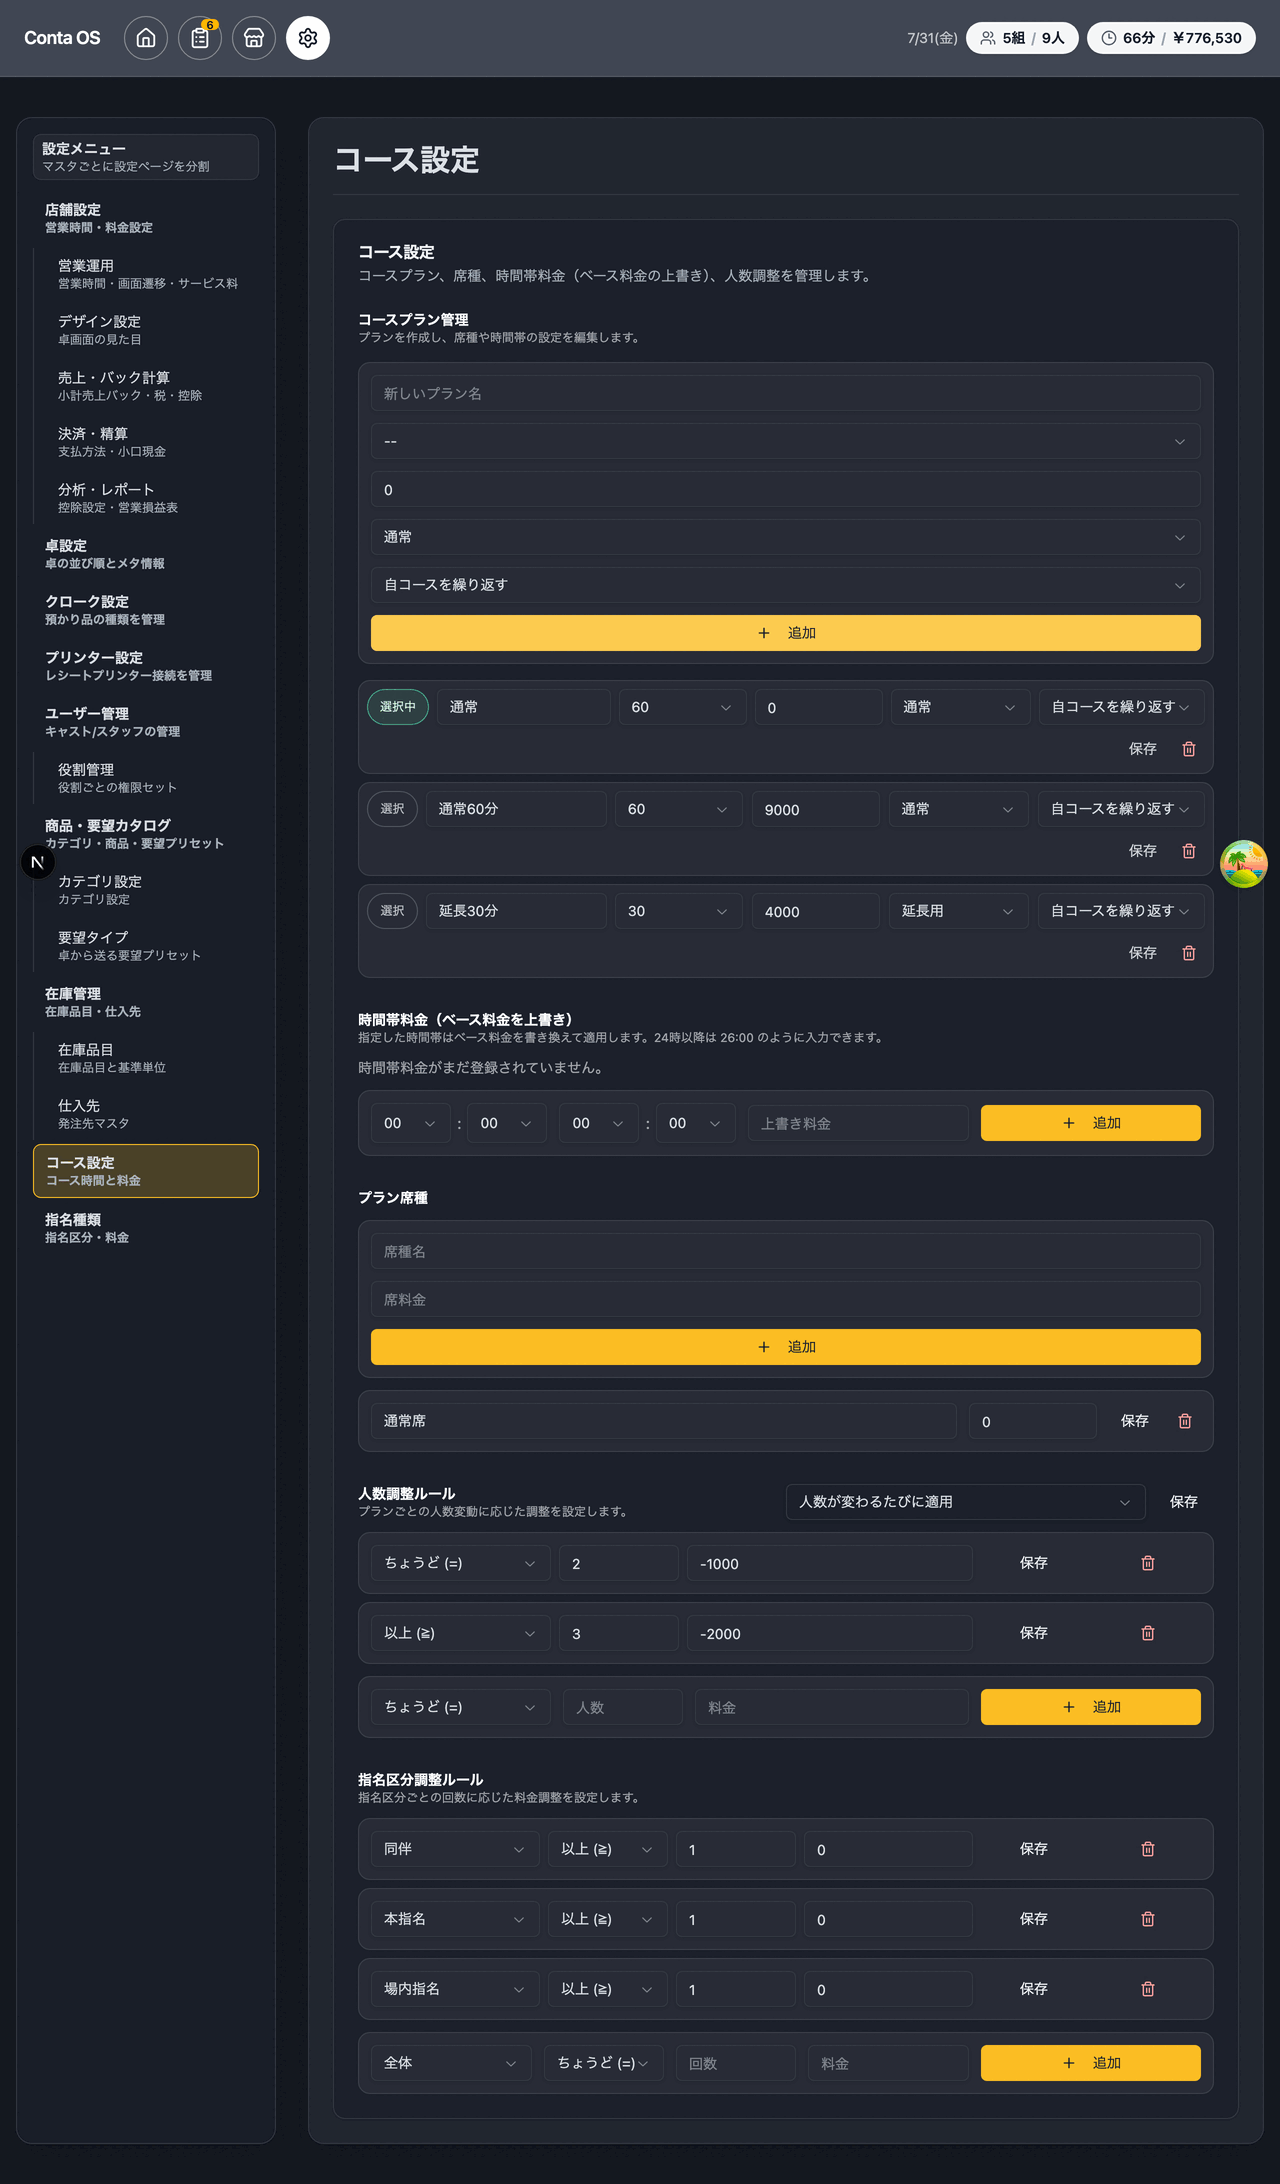Open the 60 minutes dropdown of 通常60分 plan
This screenshot has width=1280, height=2184.
pyautogui.click(x=679, y=809)
